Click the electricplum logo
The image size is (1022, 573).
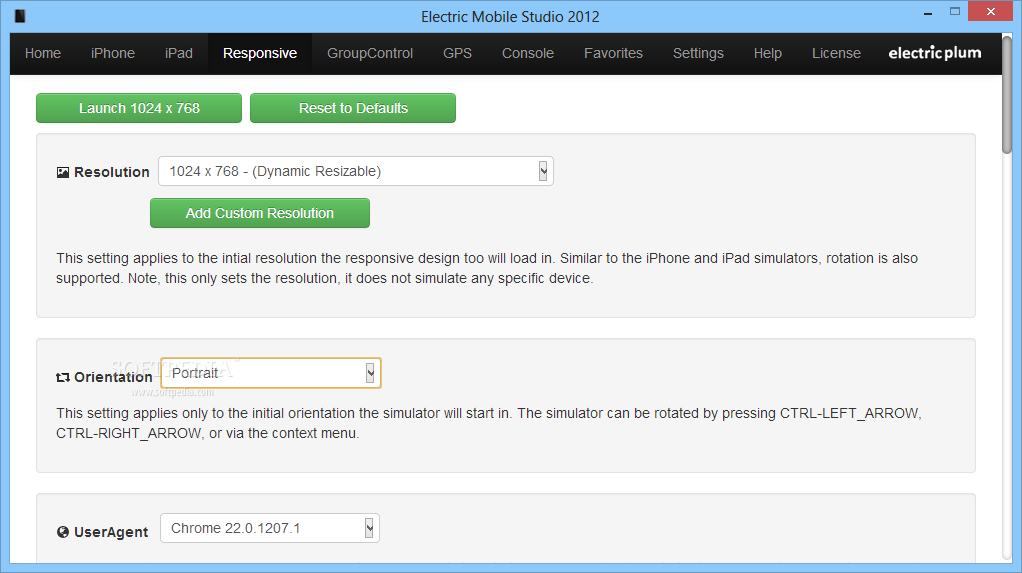coord(935,53)
